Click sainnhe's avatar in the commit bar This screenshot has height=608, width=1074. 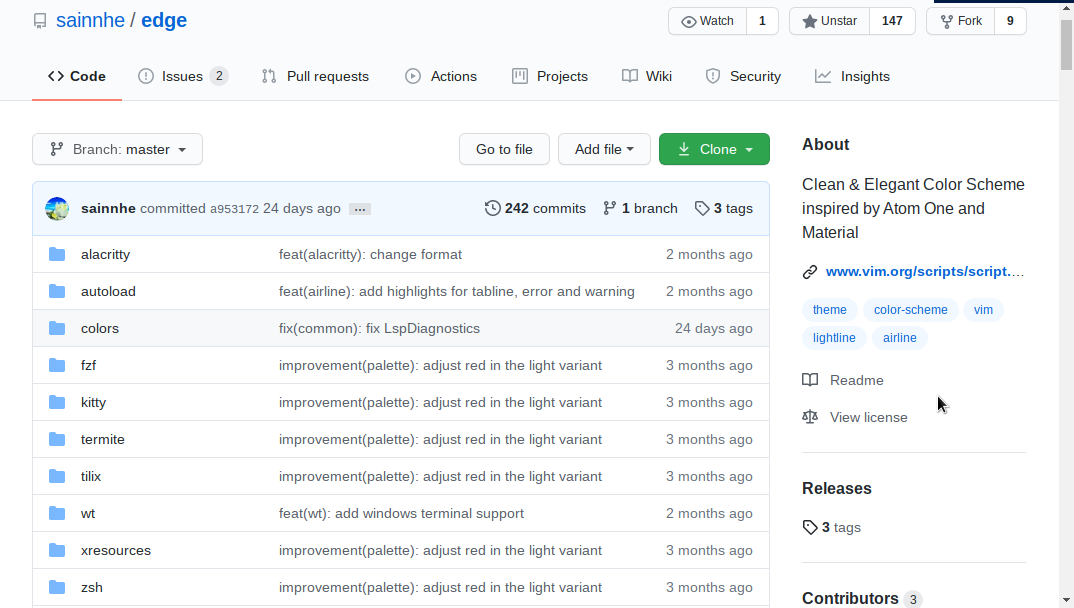click(57, 209)
